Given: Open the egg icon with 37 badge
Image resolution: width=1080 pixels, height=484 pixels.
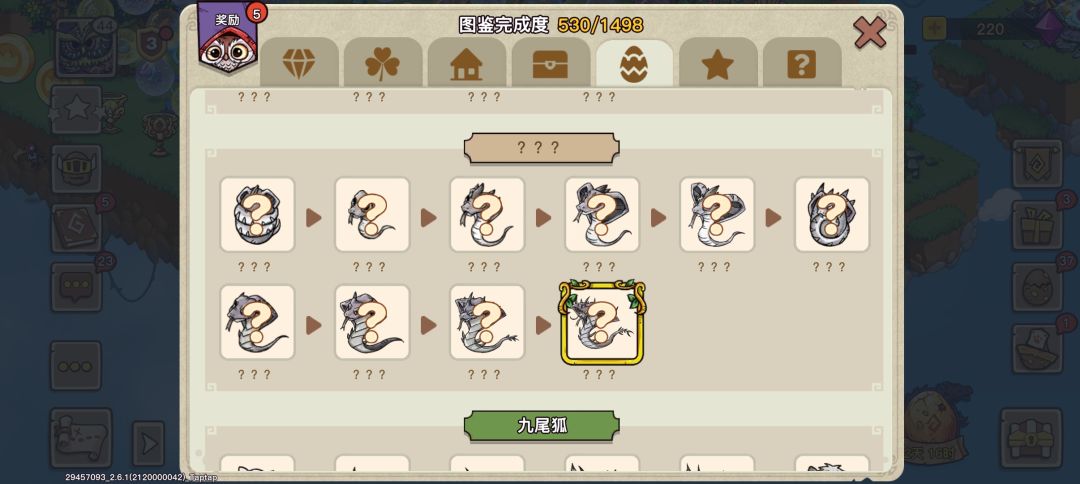Looking at the screenshot, I should (1037, 286).
